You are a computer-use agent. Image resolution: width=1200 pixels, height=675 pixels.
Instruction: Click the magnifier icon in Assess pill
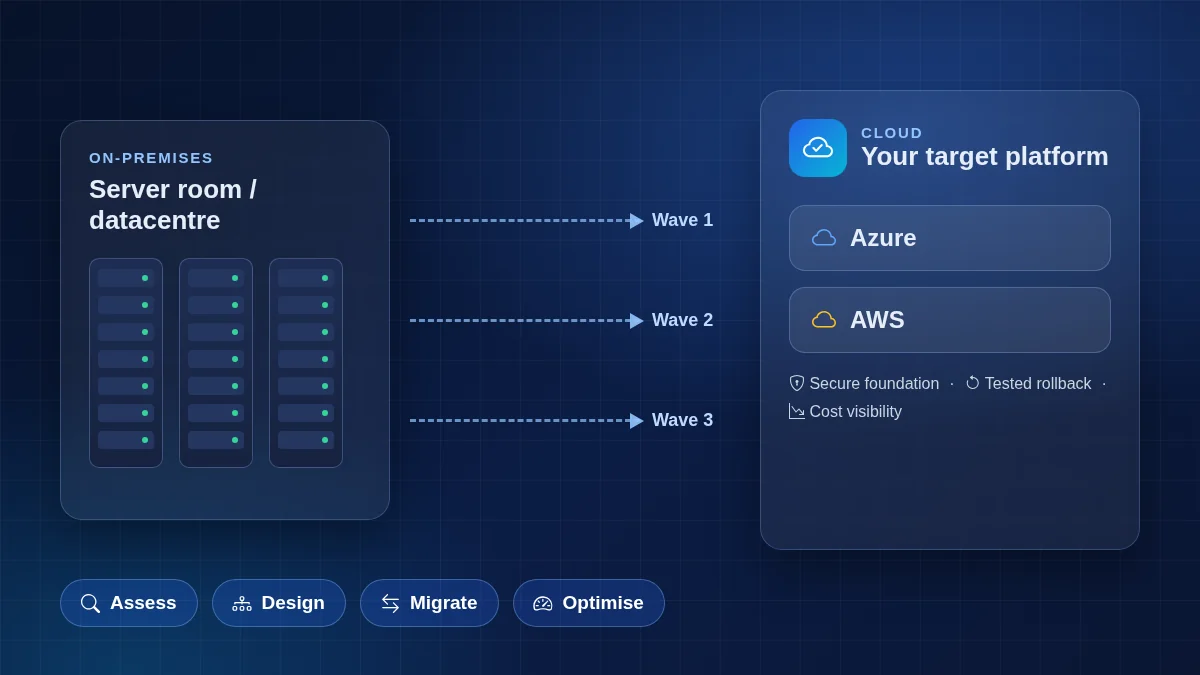click(90, 603)
